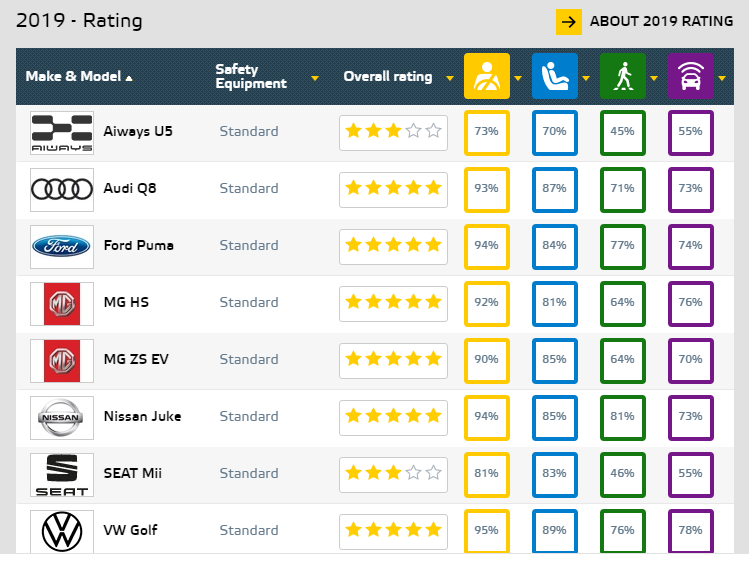Select Audi Q8 87% child score
The image size is (749, 567).
[x=555, y=190]
